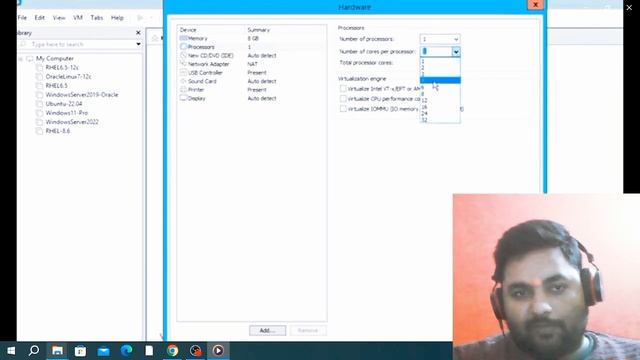Image resolution: width=640 pixels, height=360 pixels.
Task: Click the Summary column header
Action: (258, 30)
